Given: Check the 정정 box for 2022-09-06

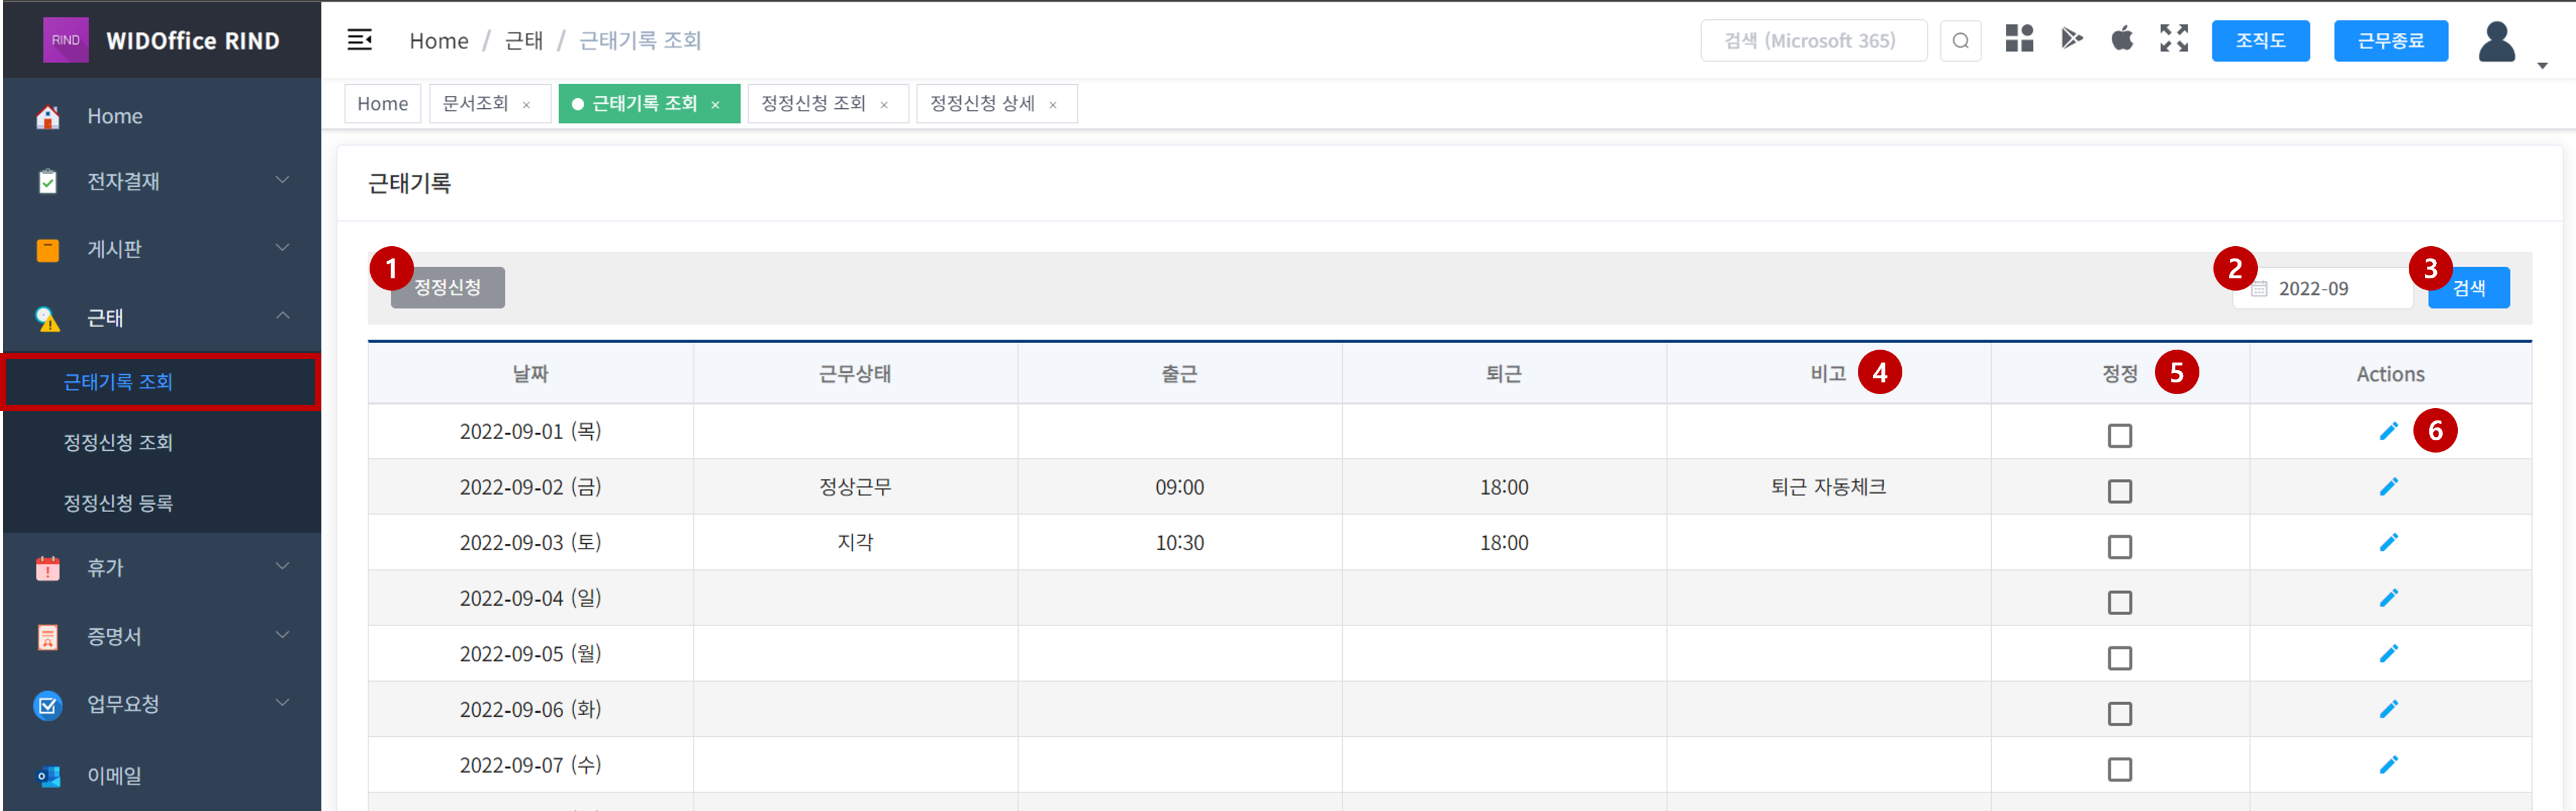Looking at the screenshot, I should [x=2119, y=714].
